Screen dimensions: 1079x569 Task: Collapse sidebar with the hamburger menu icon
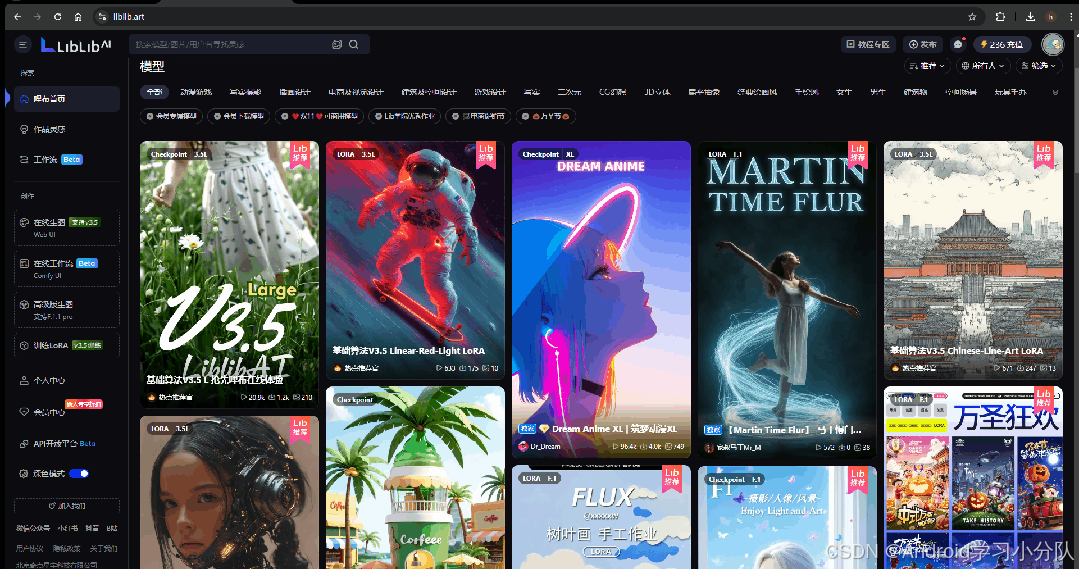23,45
